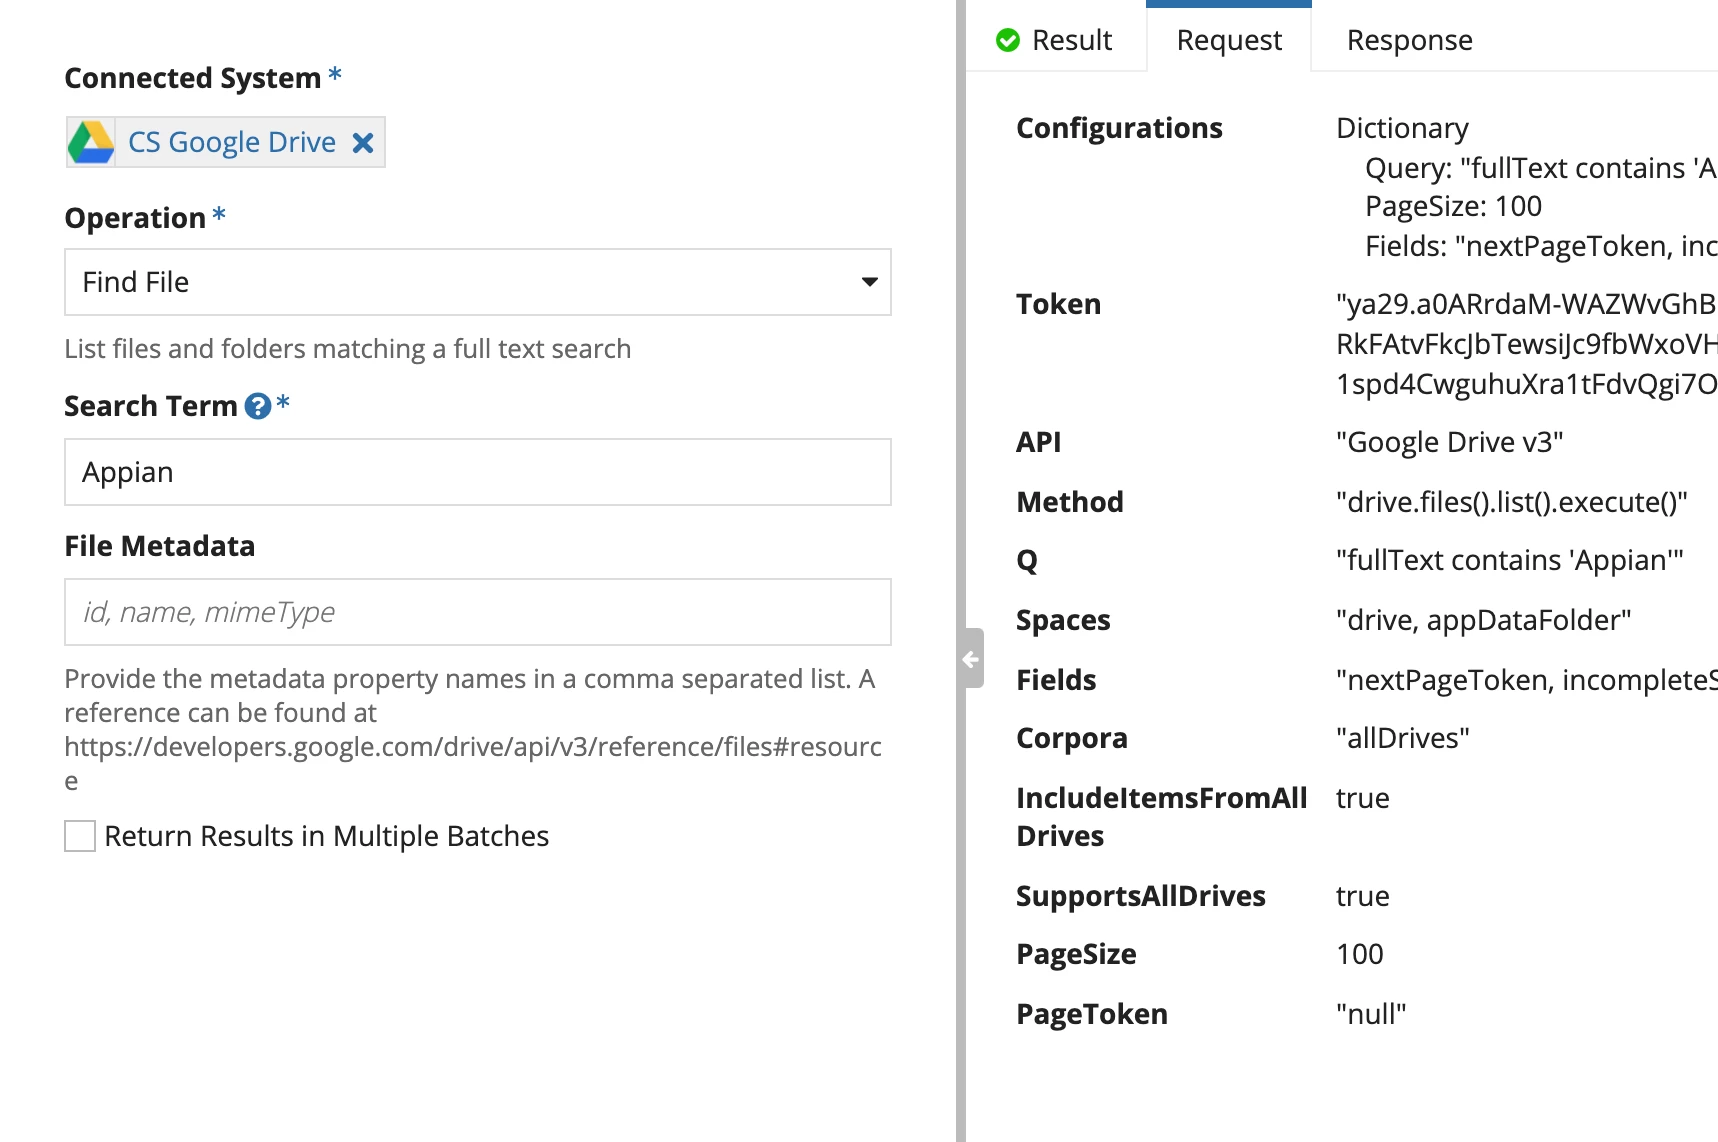
Task: Click the IncludeItemsFromAllDrives true value
Action: 1362,798
